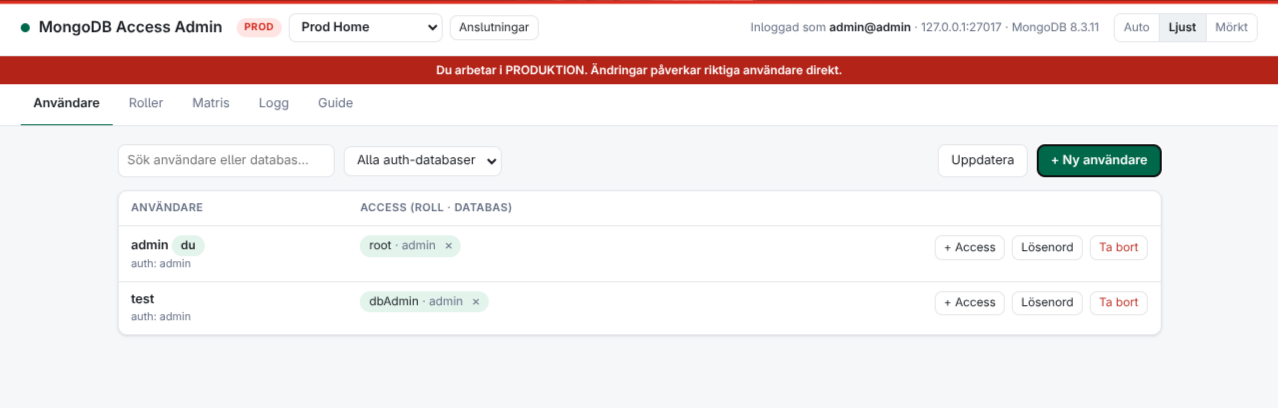Click the admin username in the table

pos(150,244)
